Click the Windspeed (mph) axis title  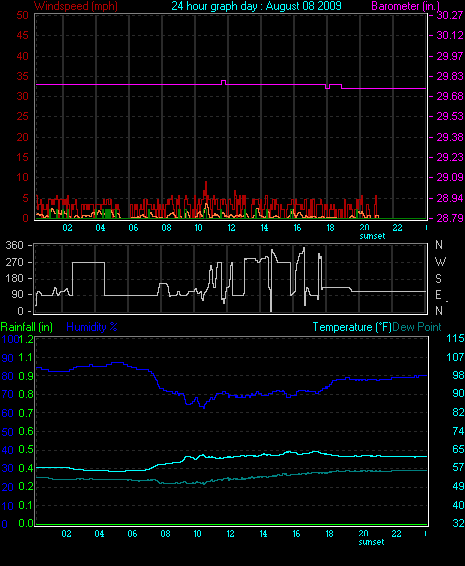coord(76,6)
